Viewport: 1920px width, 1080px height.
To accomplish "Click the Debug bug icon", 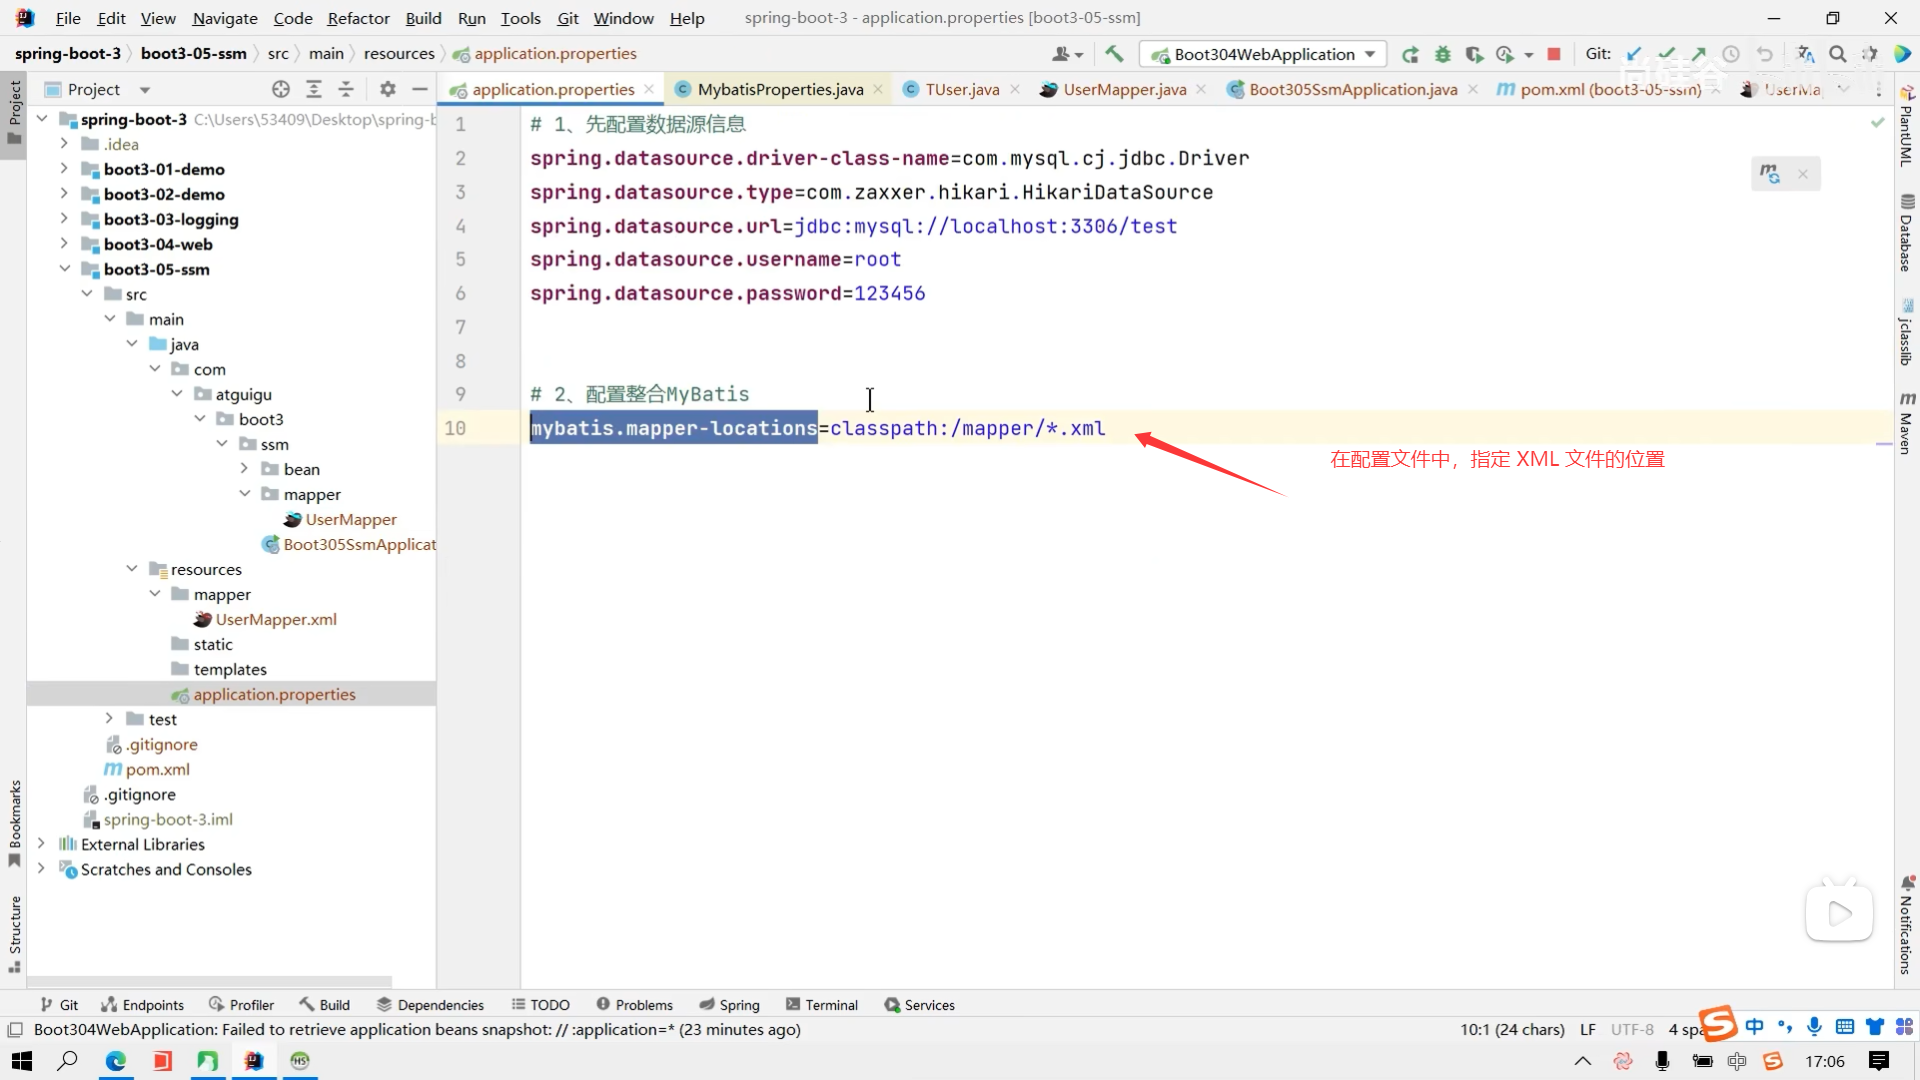I will click(1442, 54).
